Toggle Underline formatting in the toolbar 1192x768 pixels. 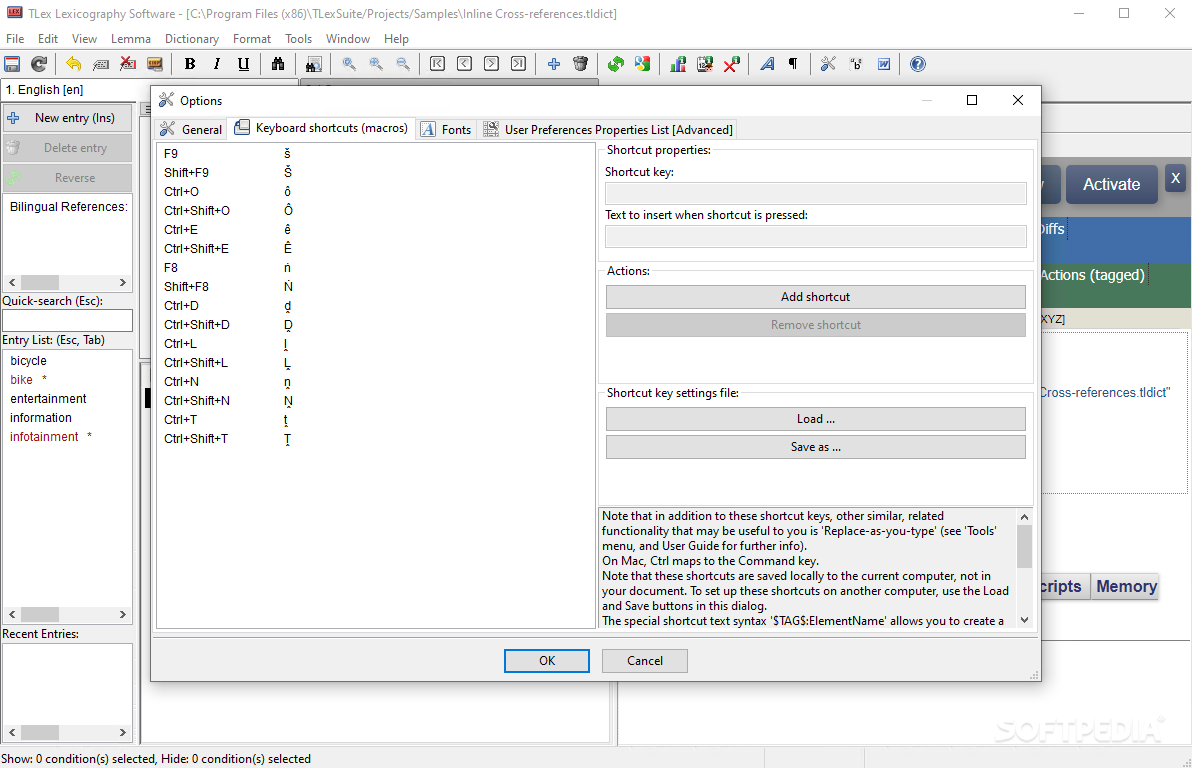coord(243,64)
